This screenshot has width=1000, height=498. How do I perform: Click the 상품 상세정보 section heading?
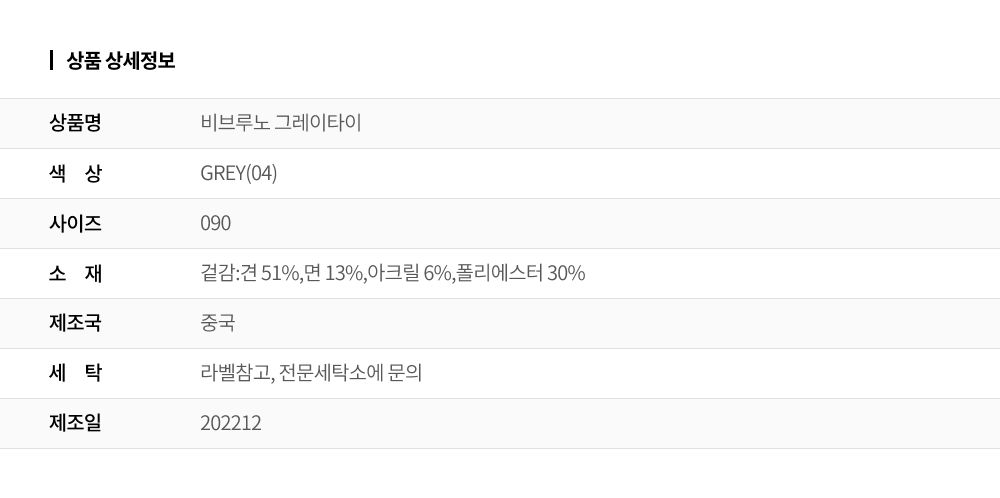pos(121,61)
